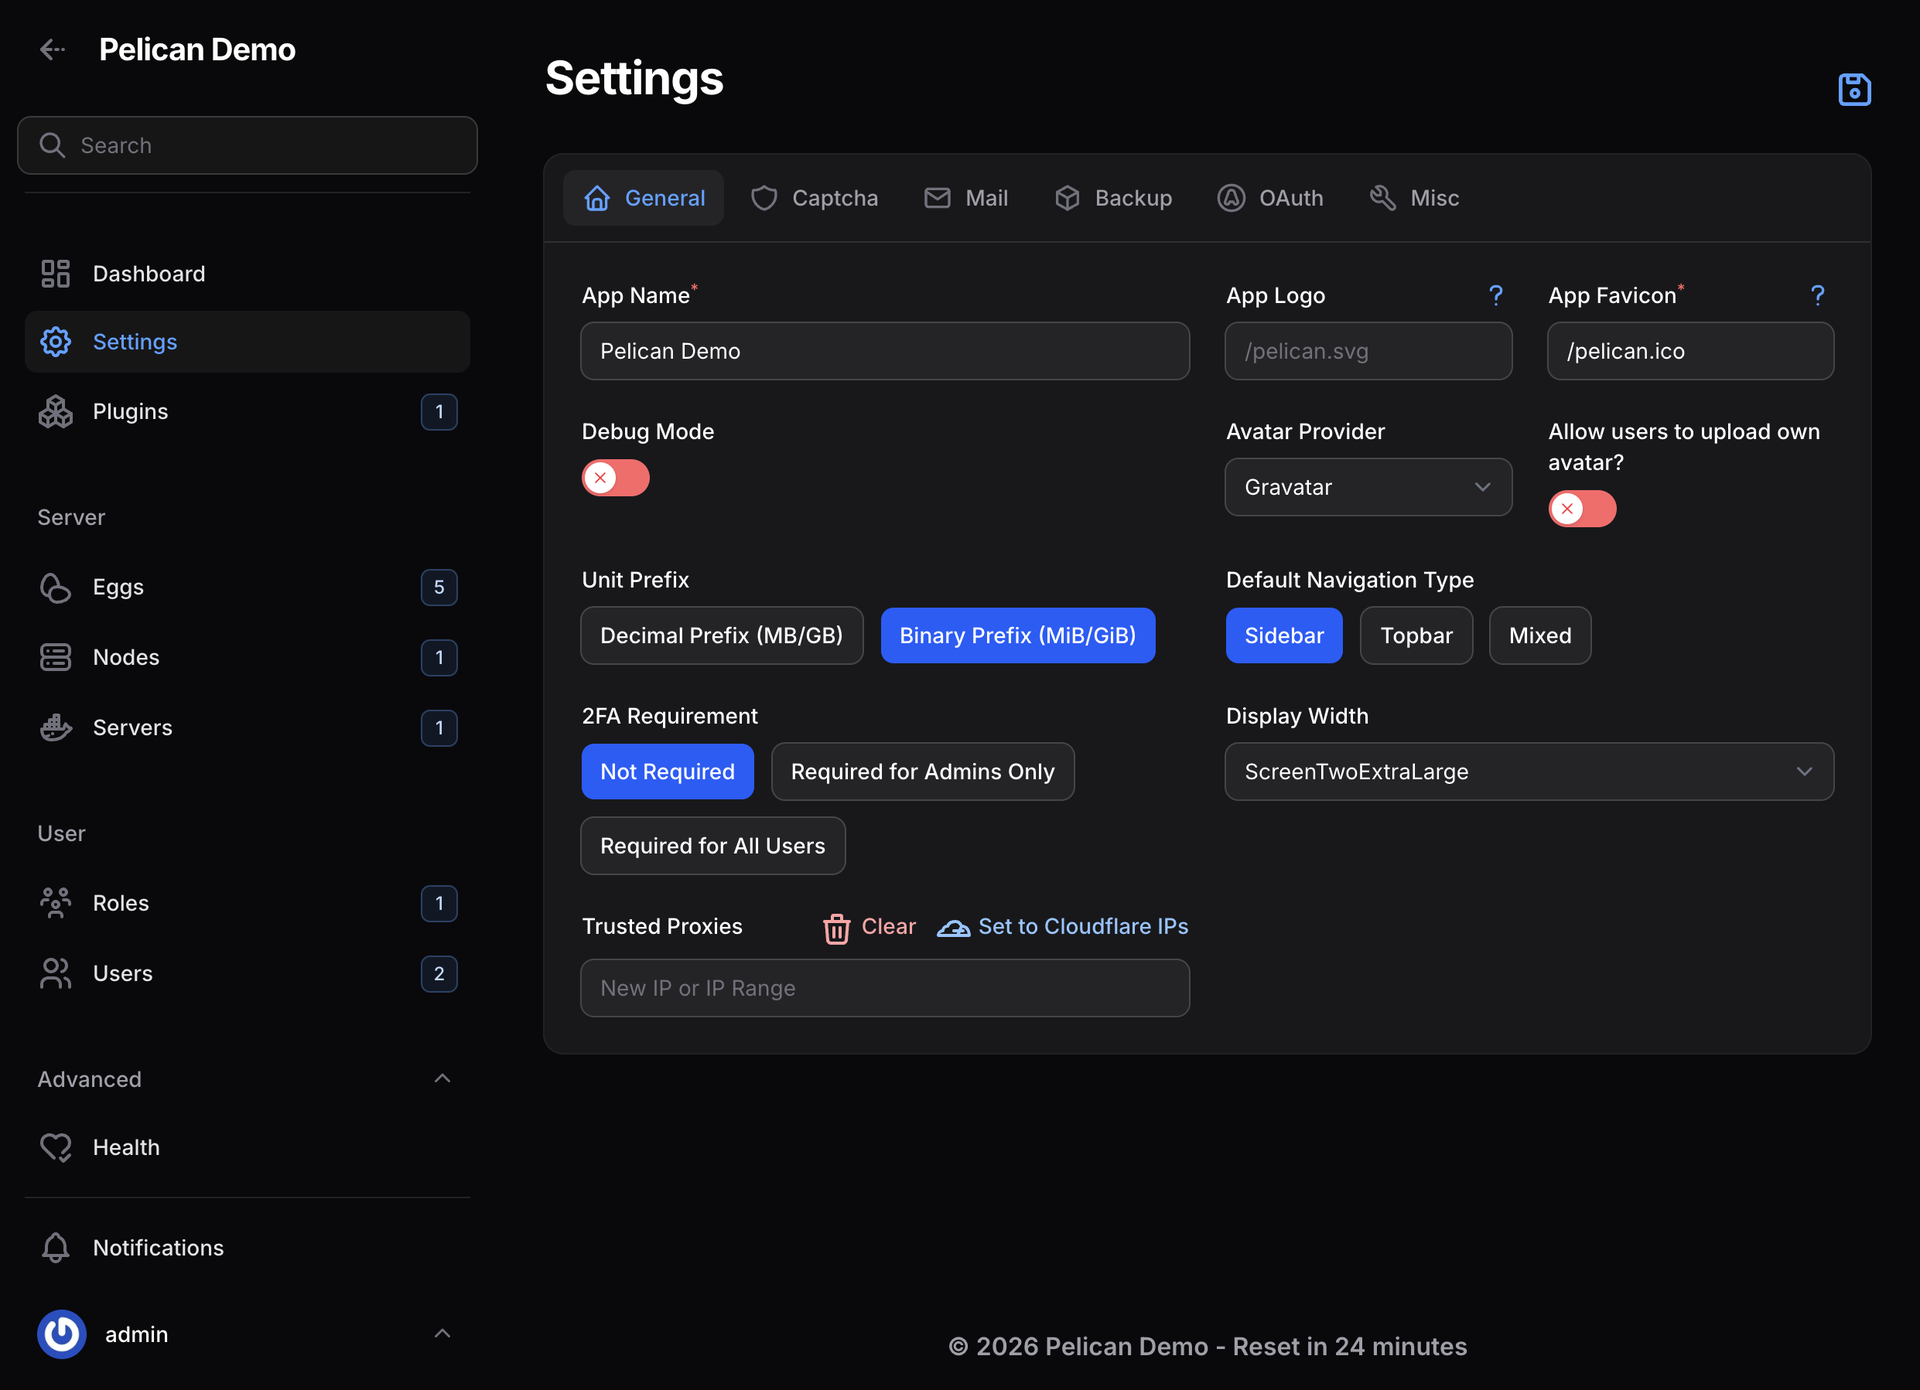Viewport: 1920px width, 1390px height.
Task: Click the Cloudflare cloud icon
Action: [953, 928]
